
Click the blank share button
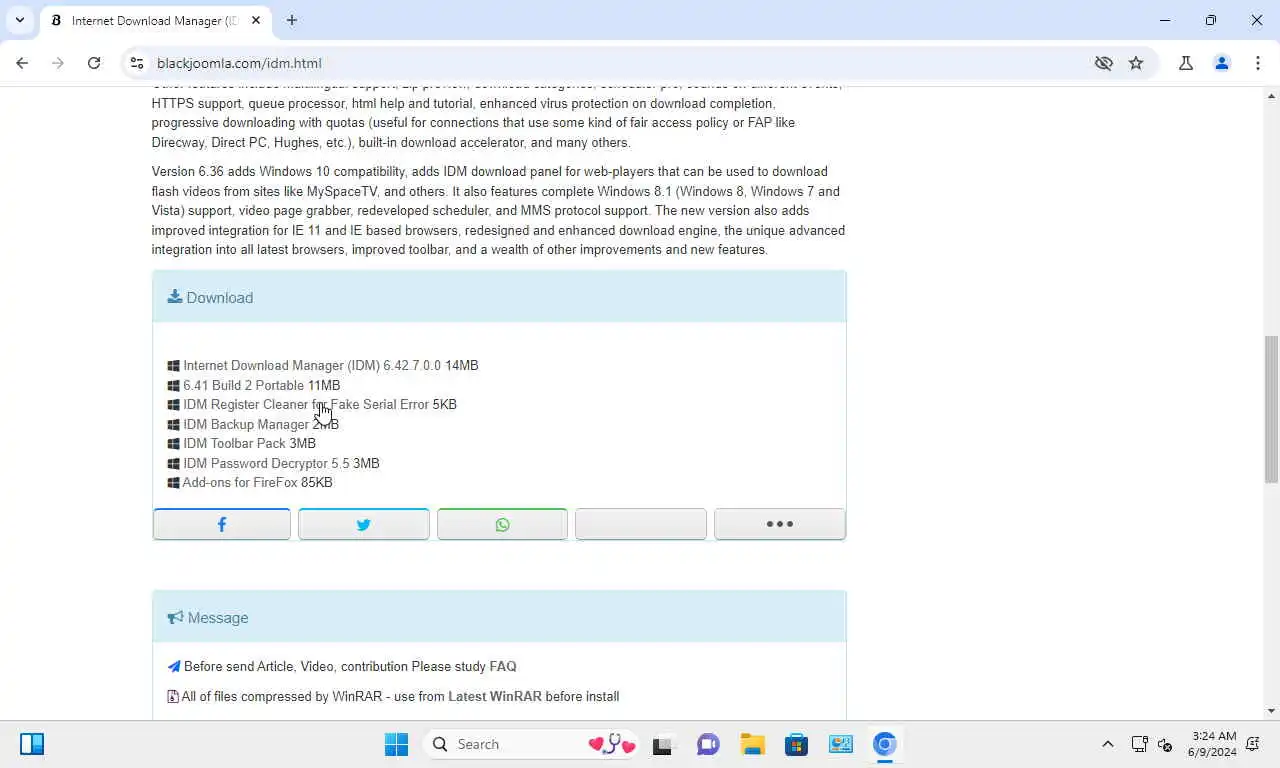[641, 524]
